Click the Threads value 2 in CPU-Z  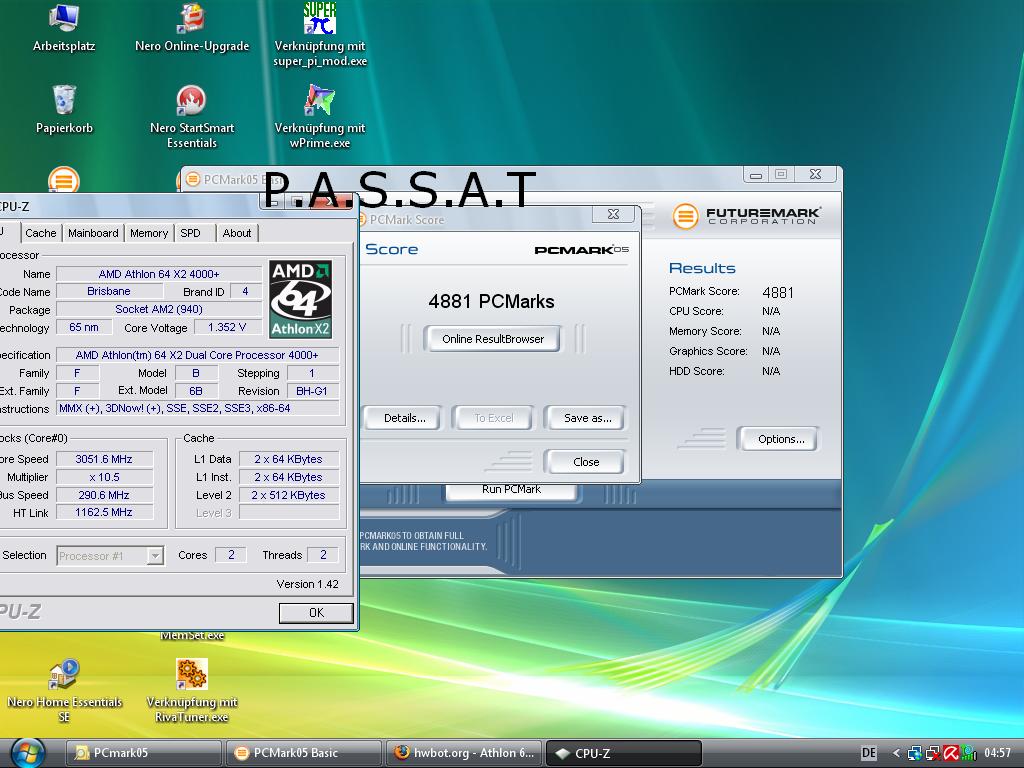[x=323, y=555]
